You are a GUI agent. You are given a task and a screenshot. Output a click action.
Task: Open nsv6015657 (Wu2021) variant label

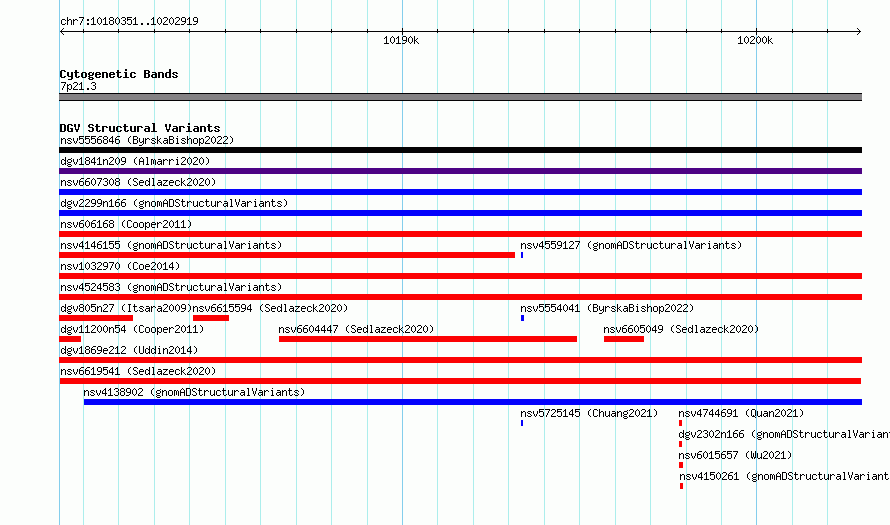pos(735,455)
